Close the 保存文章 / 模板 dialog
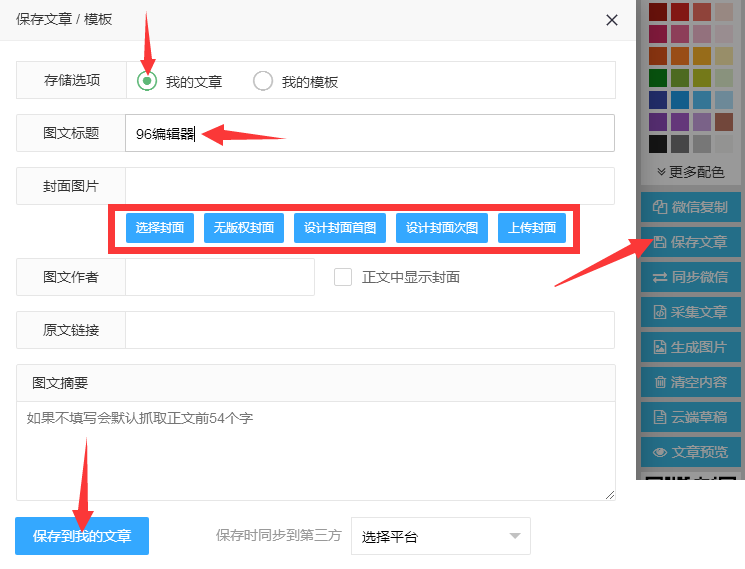745x569 pixels. pyautogui.click(x=611, y=20)
